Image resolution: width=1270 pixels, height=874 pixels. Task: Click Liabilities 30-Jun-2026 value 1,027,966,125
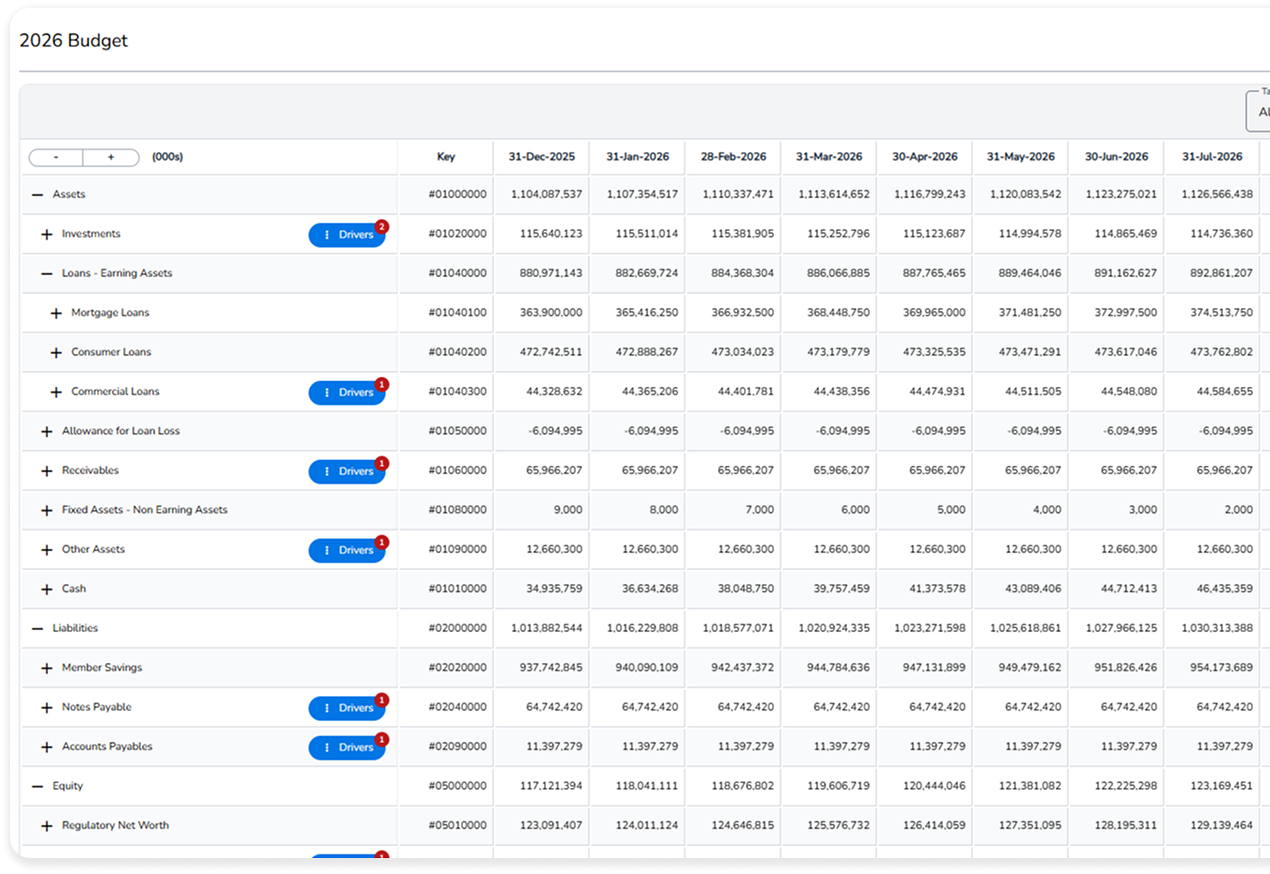1120,629
